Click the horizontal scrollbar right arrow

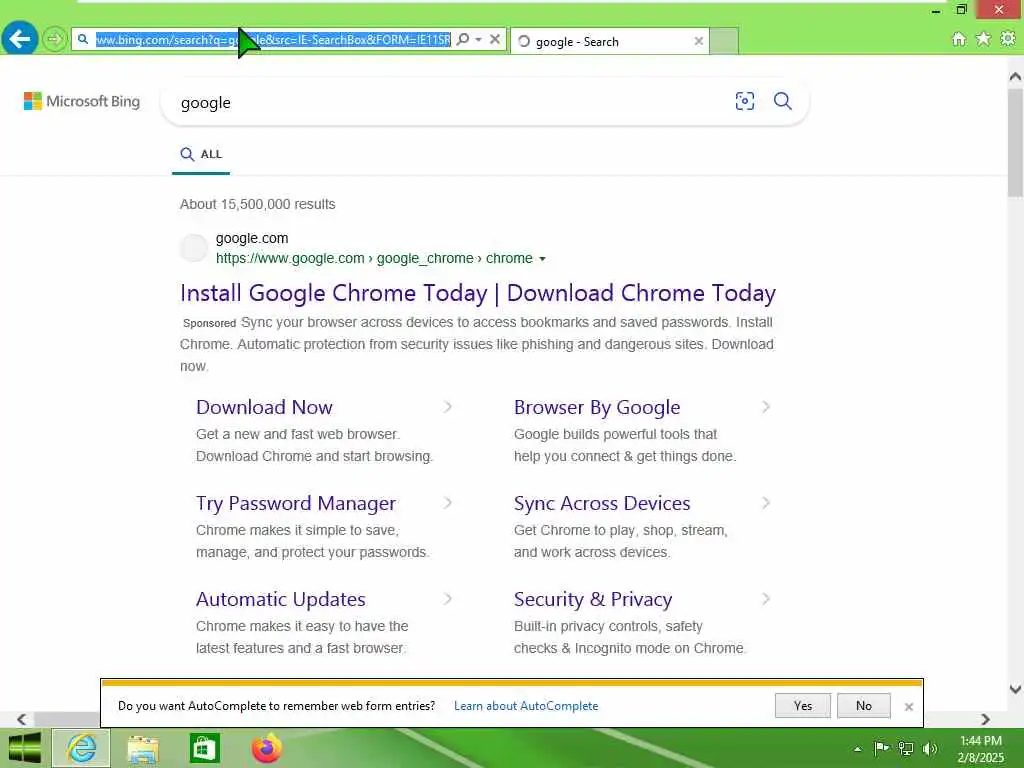985,719
